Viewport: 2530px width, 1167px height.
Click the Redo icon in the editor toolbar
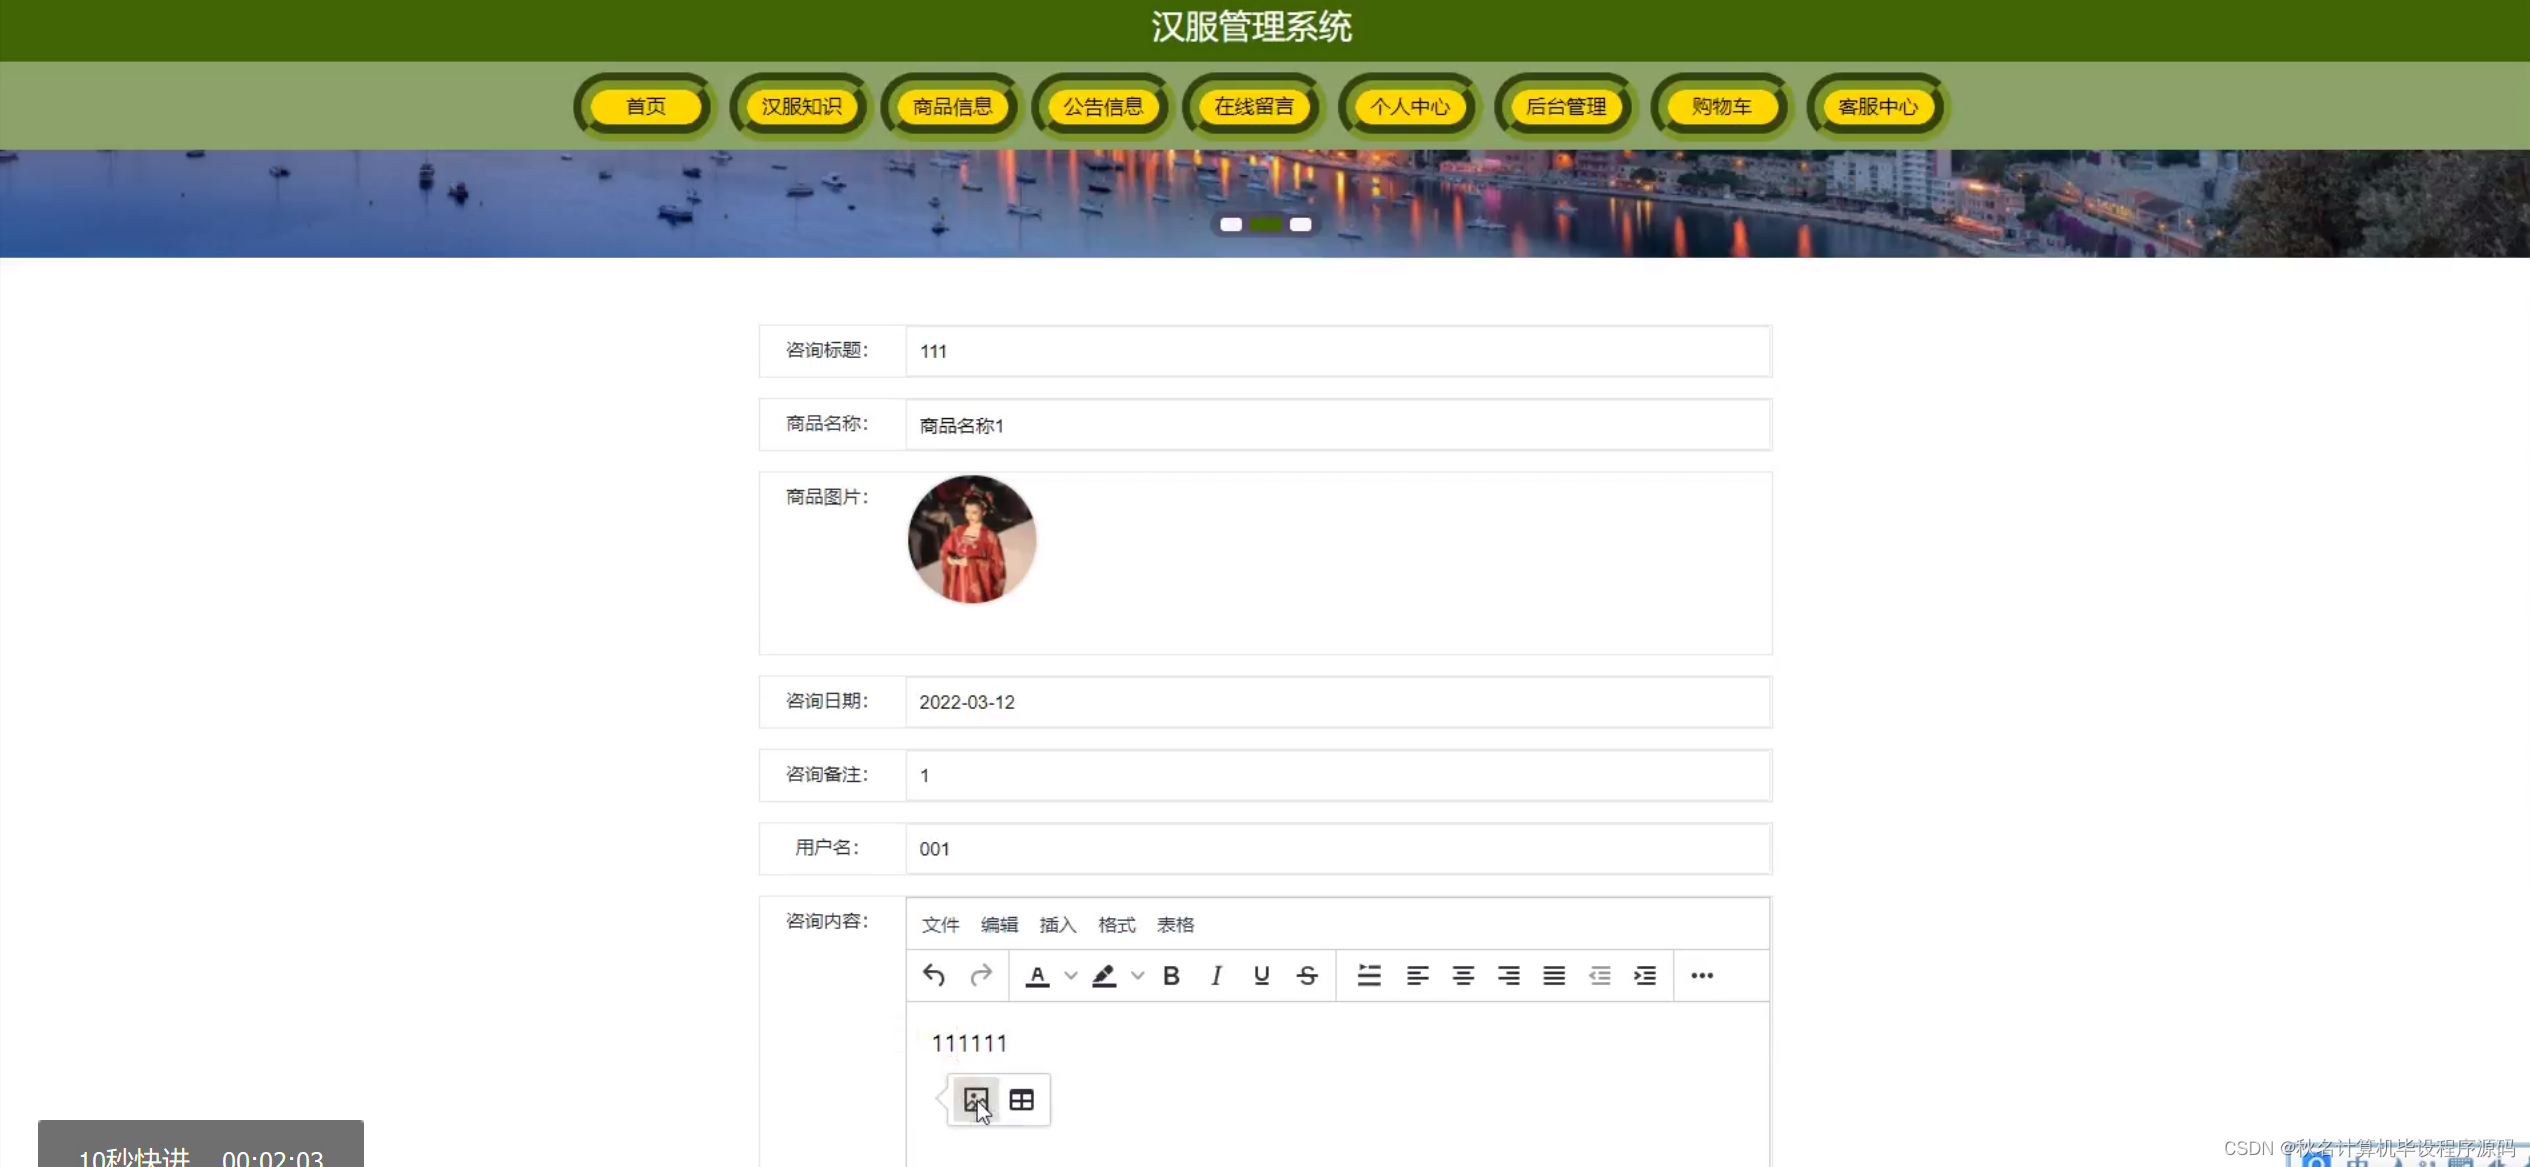[981, 975]
